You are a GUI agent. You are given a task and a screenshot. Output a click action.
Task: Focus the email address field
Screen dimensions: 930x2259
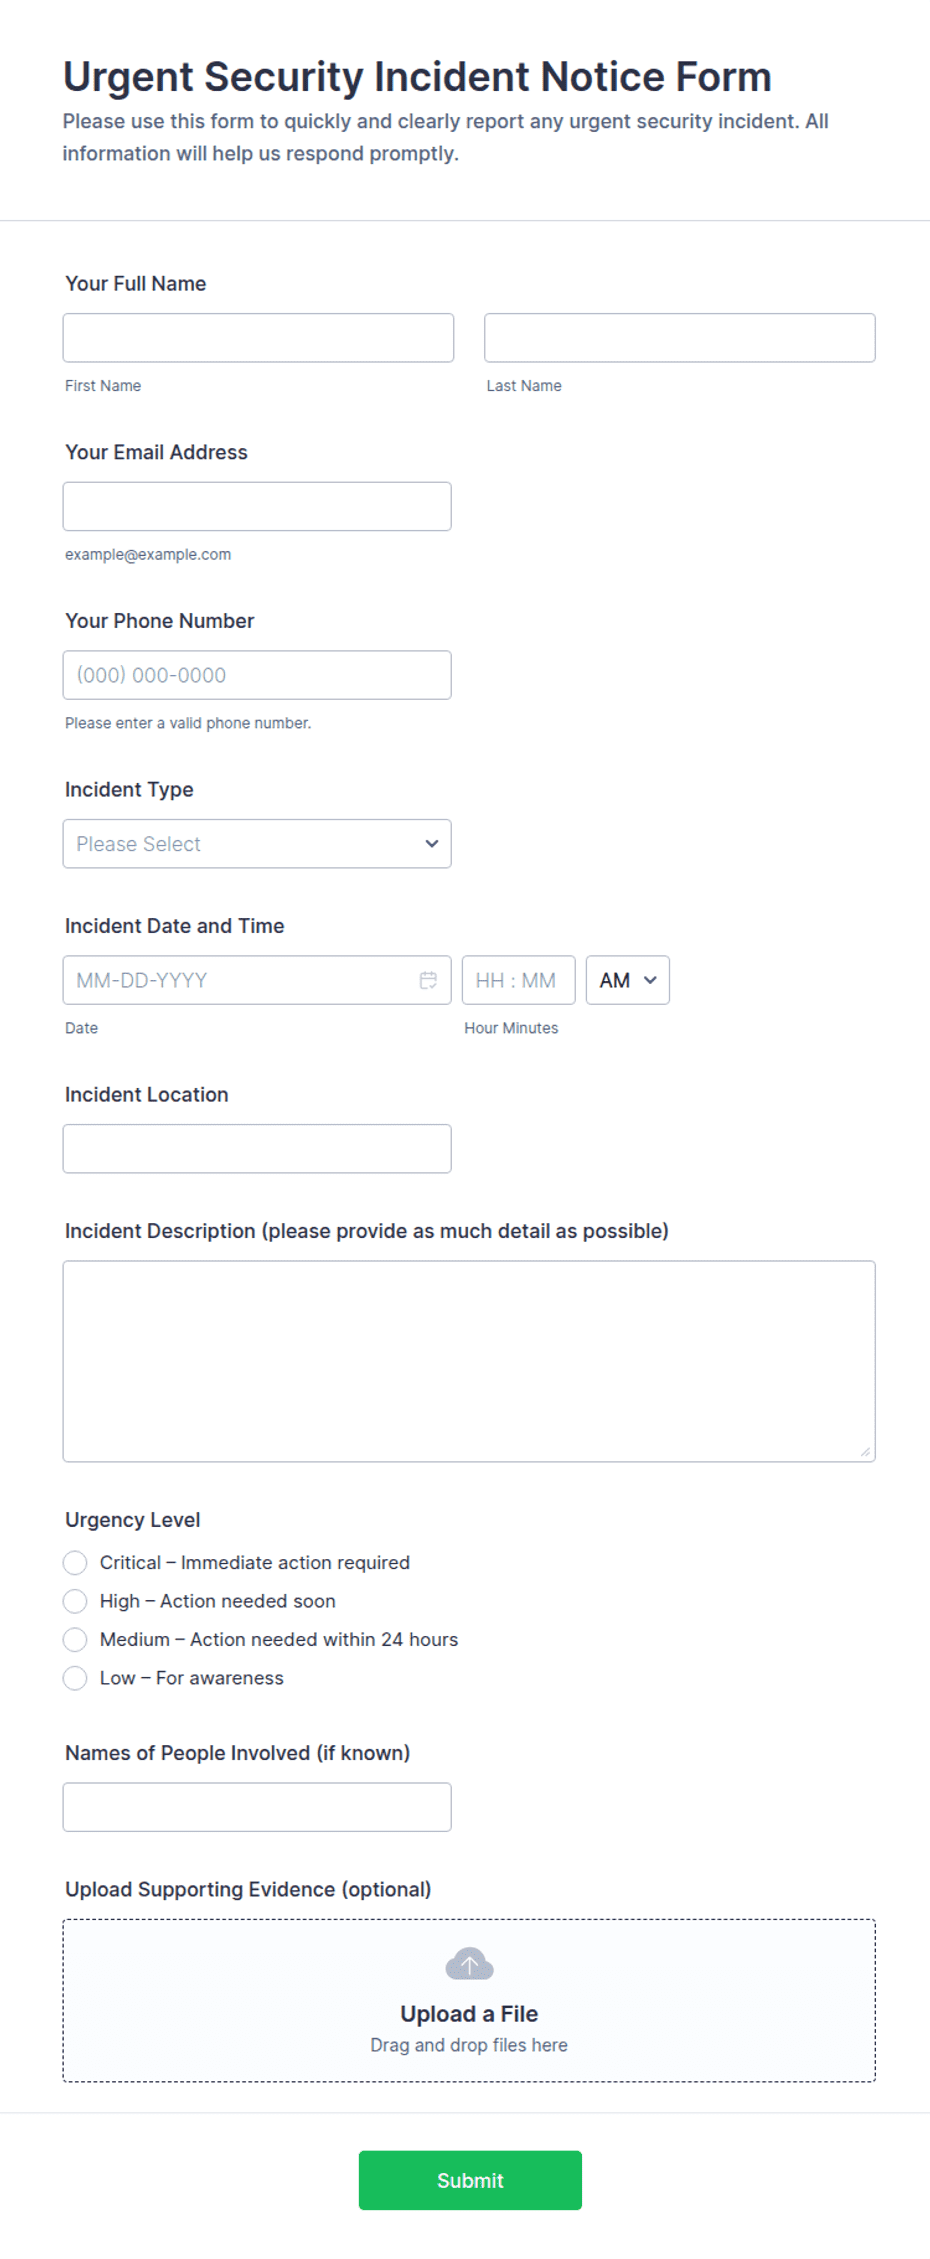point(257,507)
